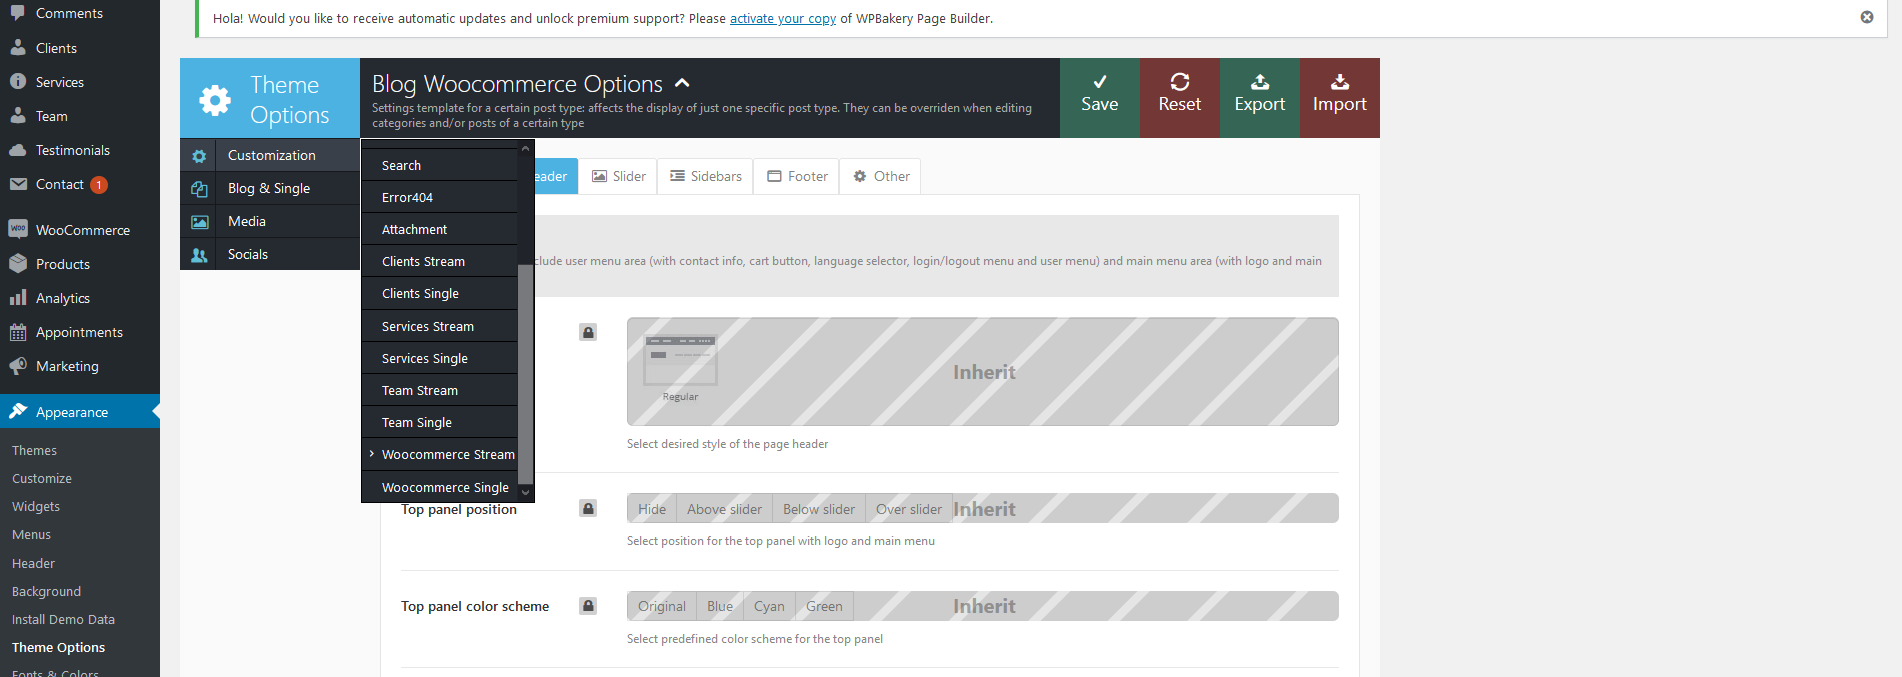The image size is (1902, 677).
Task: Select Error404 in options dropdown
Action: (x=440, y=197)
